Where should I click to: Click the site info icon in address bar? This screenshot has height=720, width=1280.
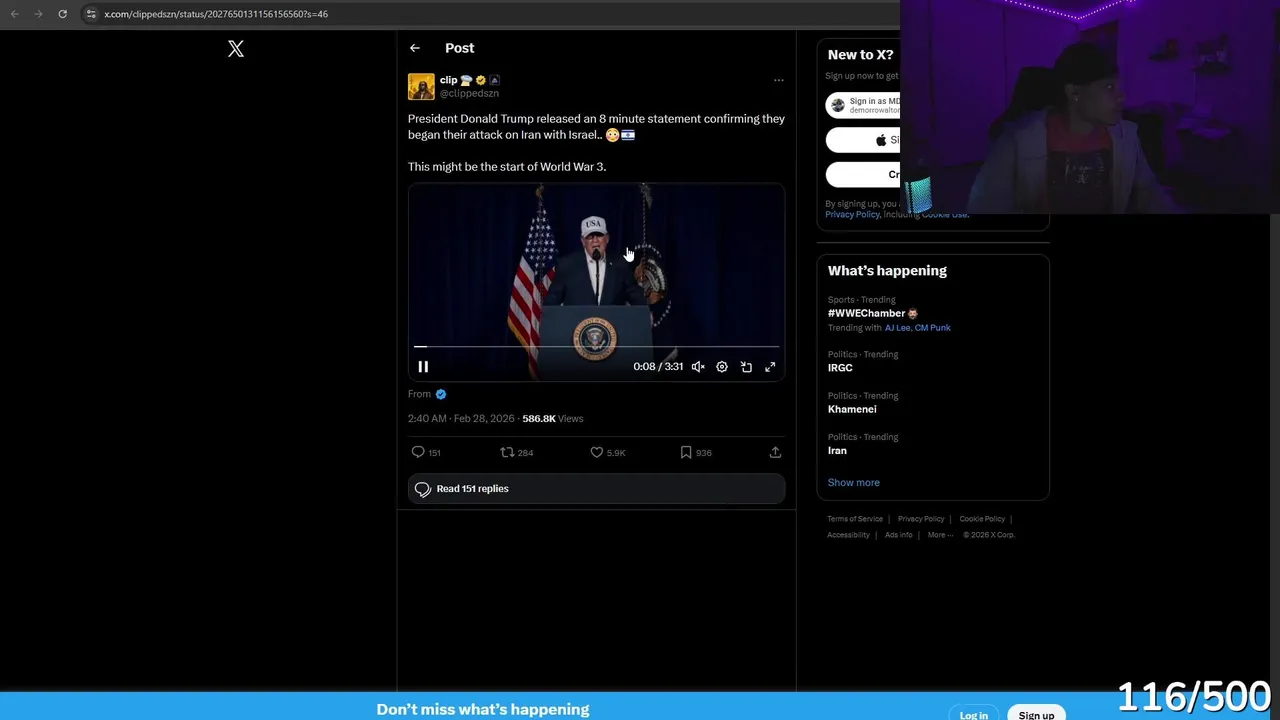pyautogui.click(x=91, y=14)
